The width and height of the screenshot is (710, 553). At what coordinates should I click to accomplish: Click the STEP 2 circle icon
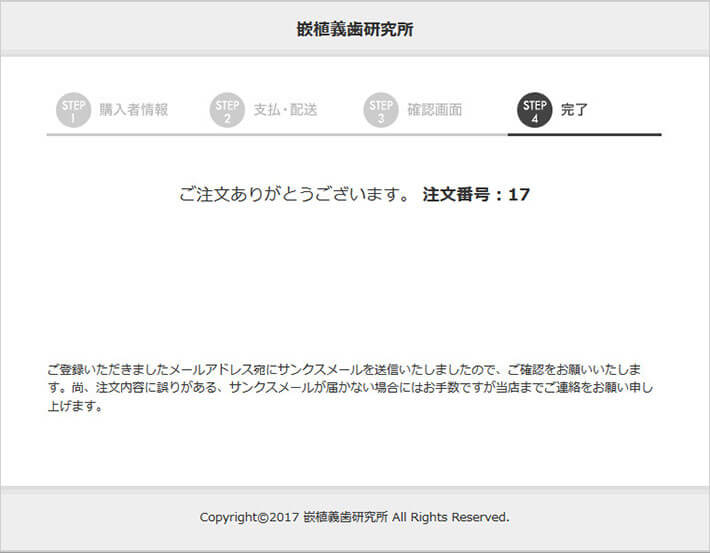click(x=227, y=110)
